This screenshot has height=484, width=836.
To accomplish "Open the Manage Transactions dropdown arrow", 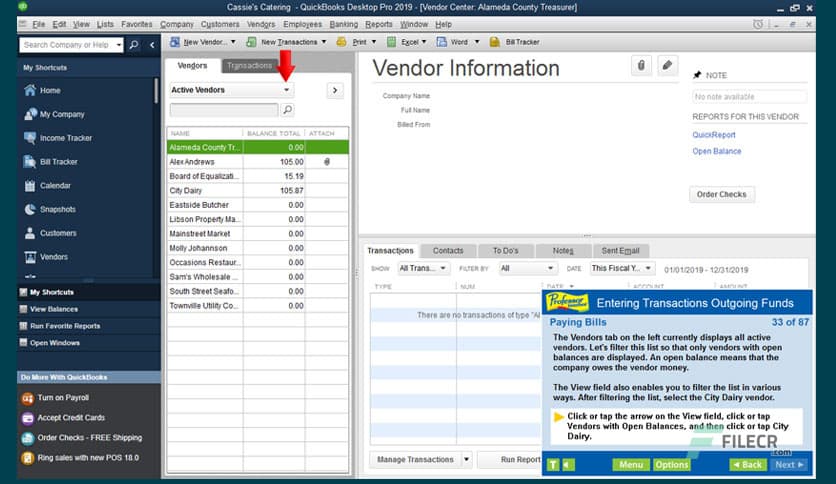I will coord(467,459).
